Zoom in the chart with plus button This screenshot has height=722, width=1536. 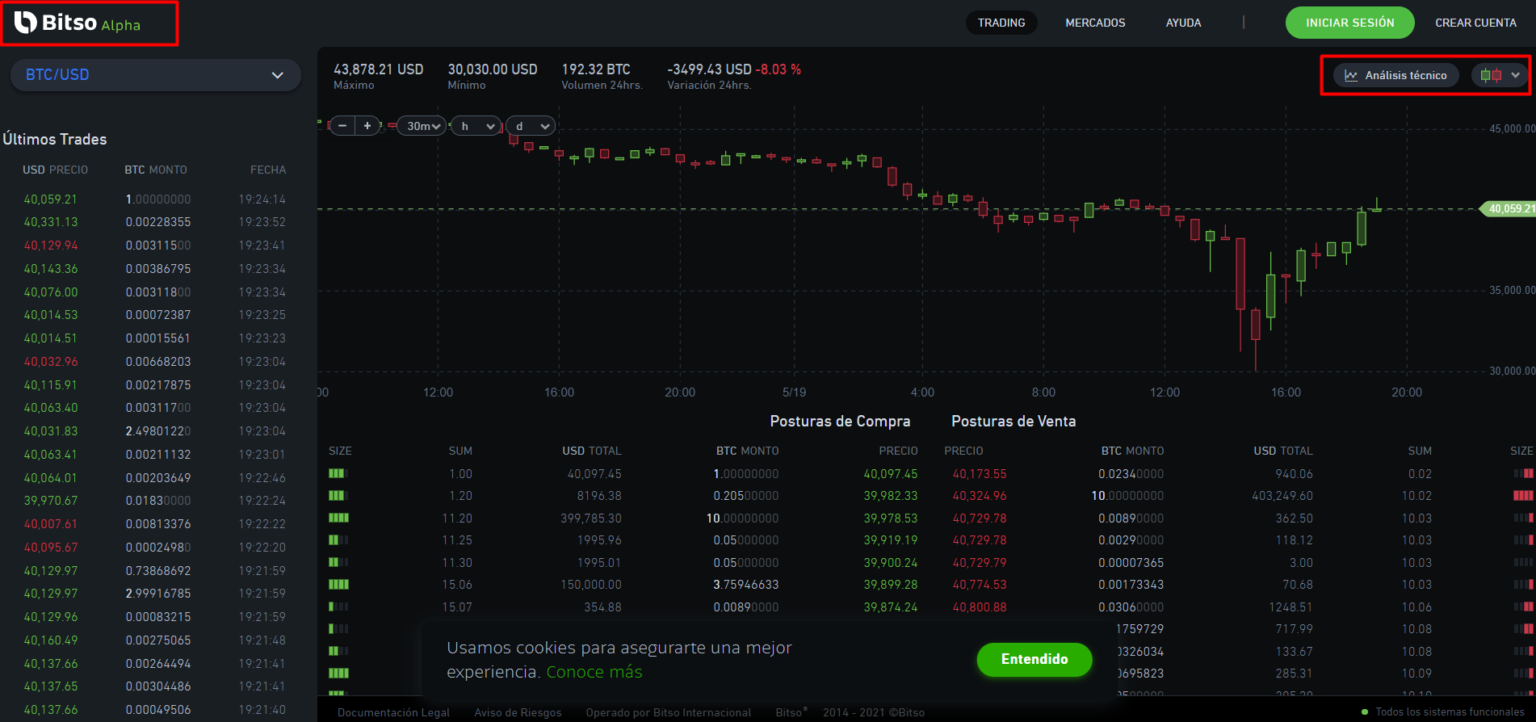click(x=367, y=126)
